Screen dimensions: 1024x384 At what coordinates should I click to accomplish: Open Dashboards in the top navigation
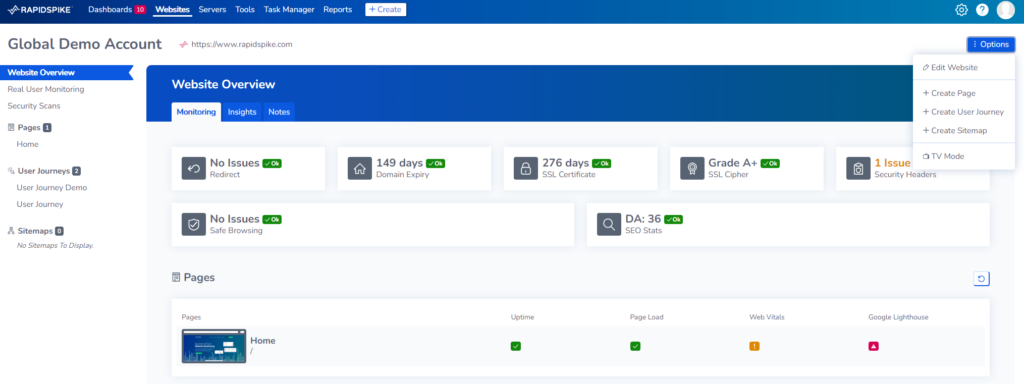click(x=110, y=10)
